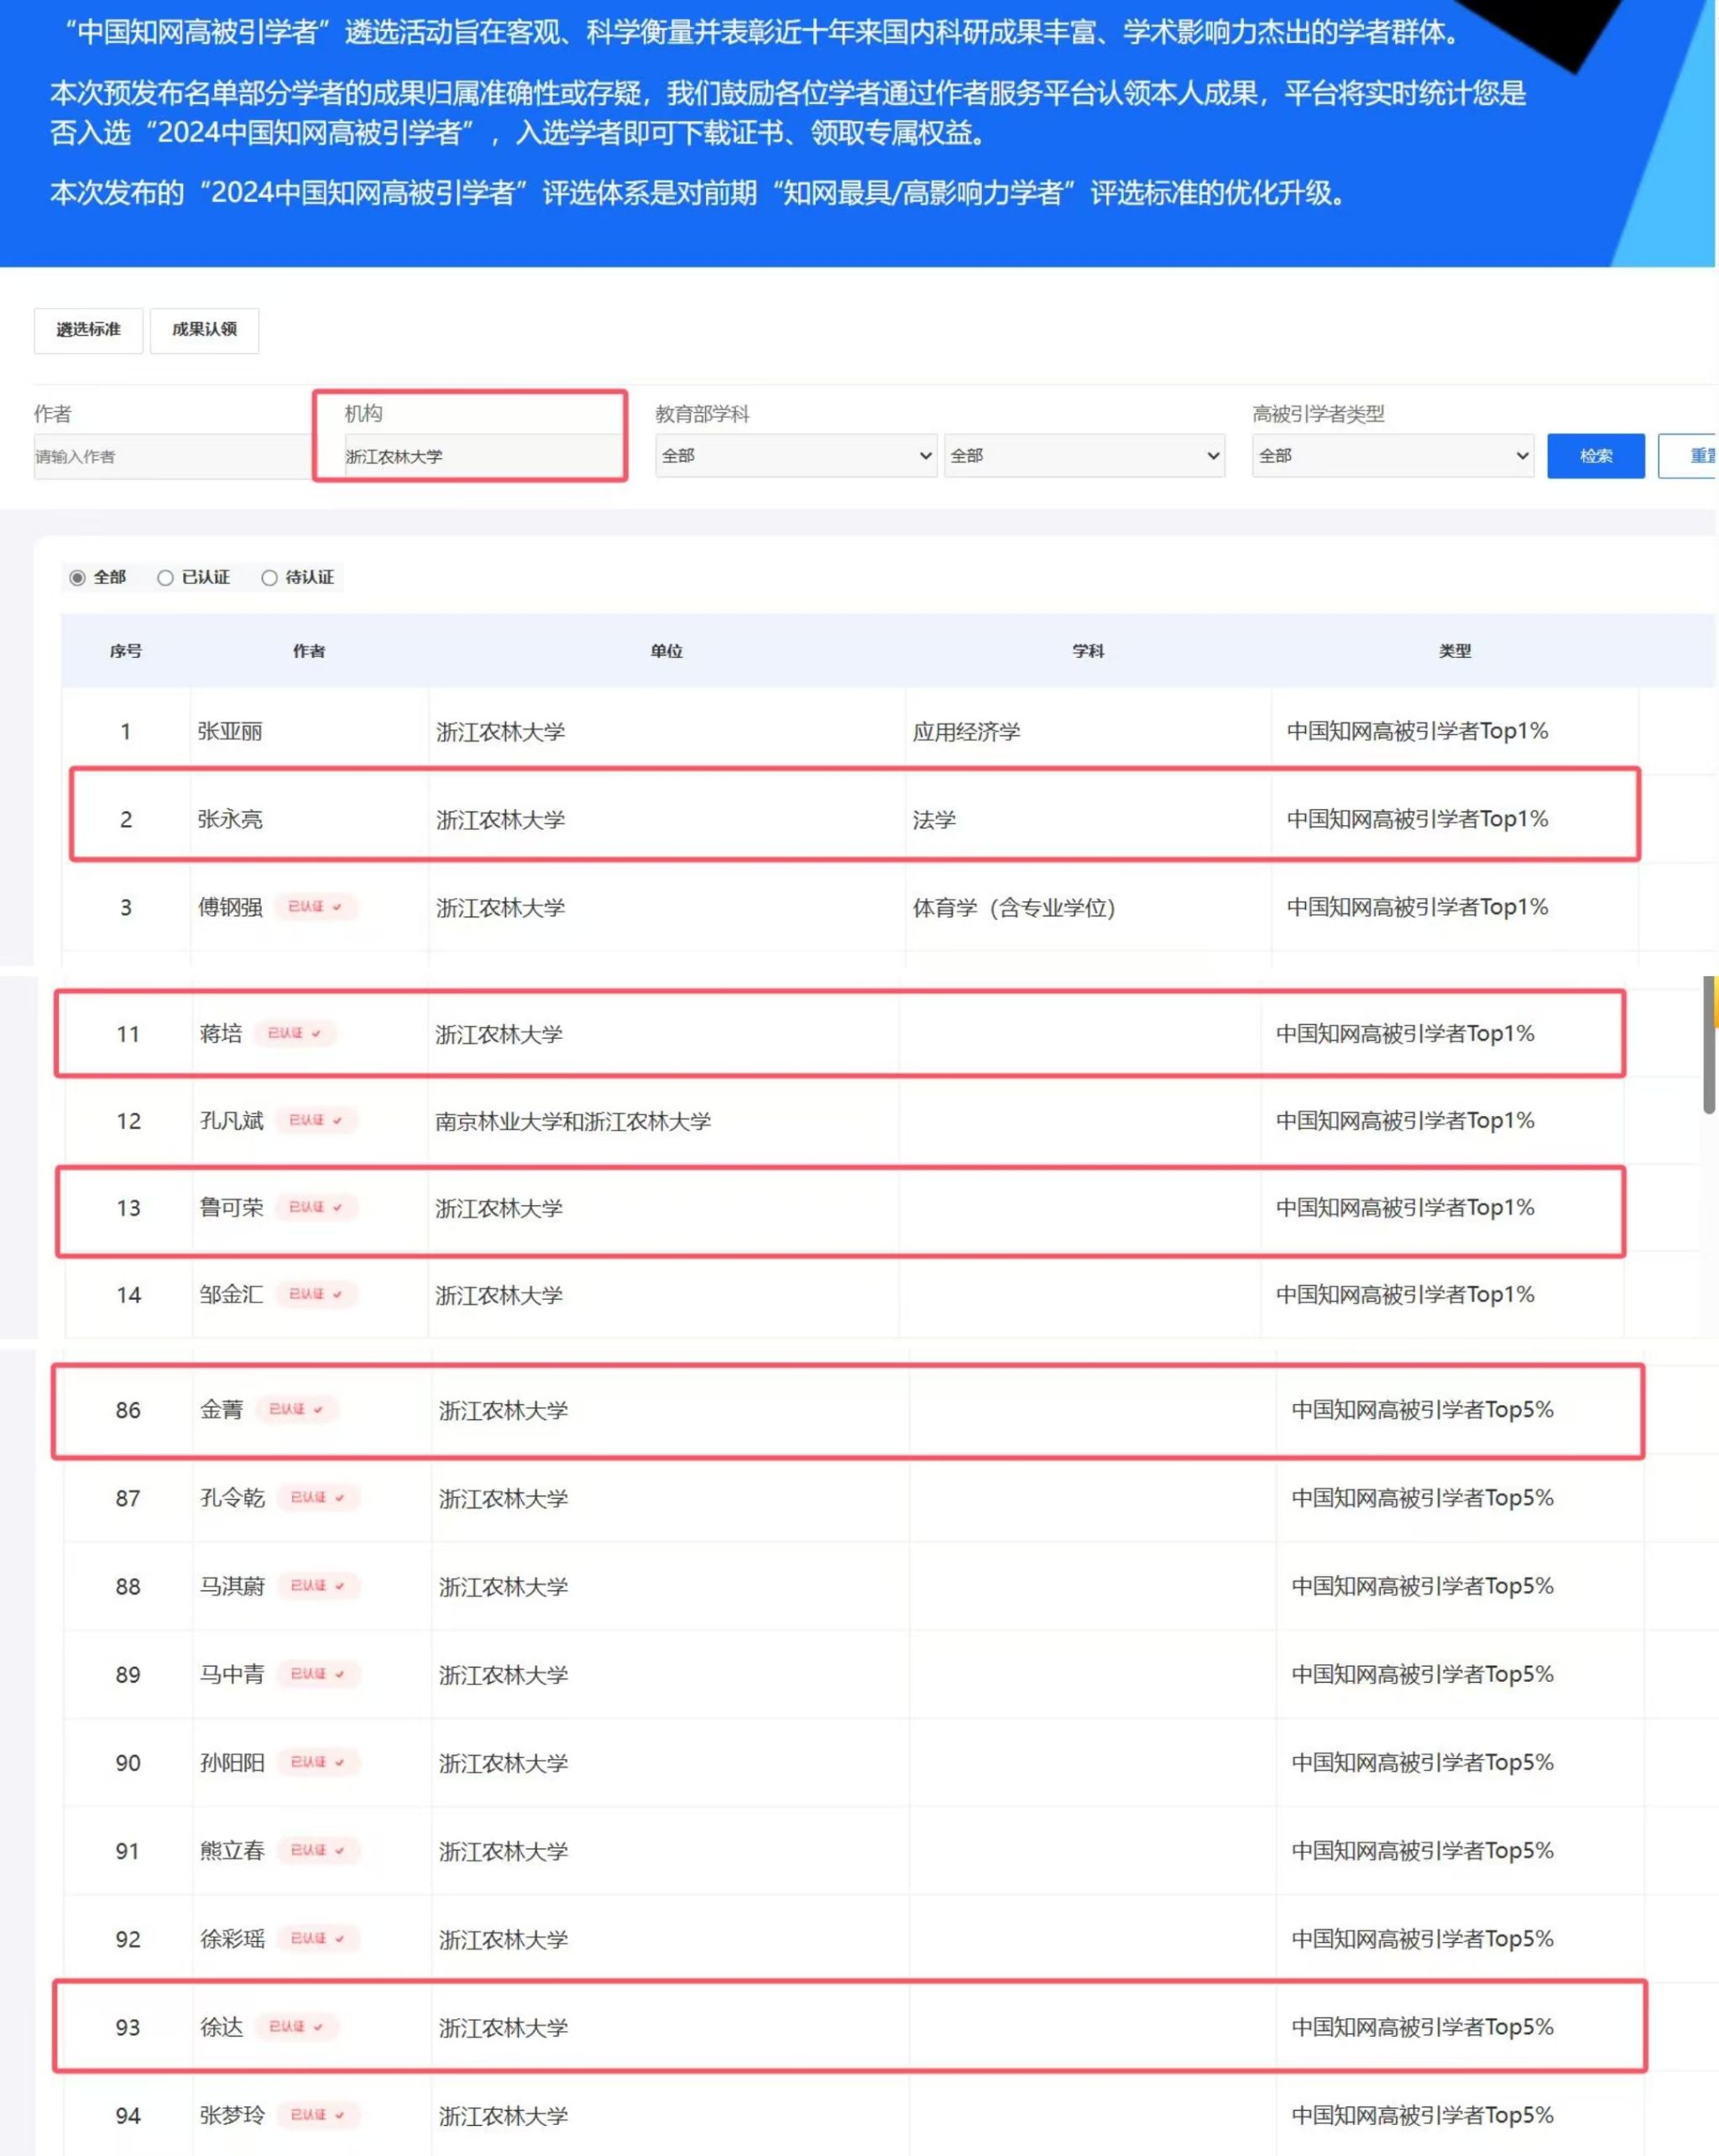Viewport: 1719px width, 2156px height.
Task: Expand 高被引学者类型 dropdown
Action: click(x=1392, y=456)
